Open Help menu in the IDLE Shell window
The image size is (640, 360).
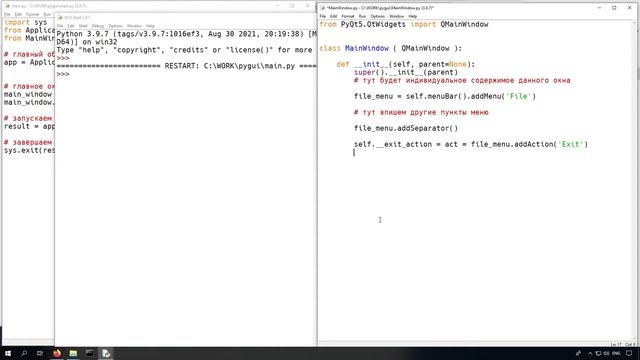[x=150, y=26]
